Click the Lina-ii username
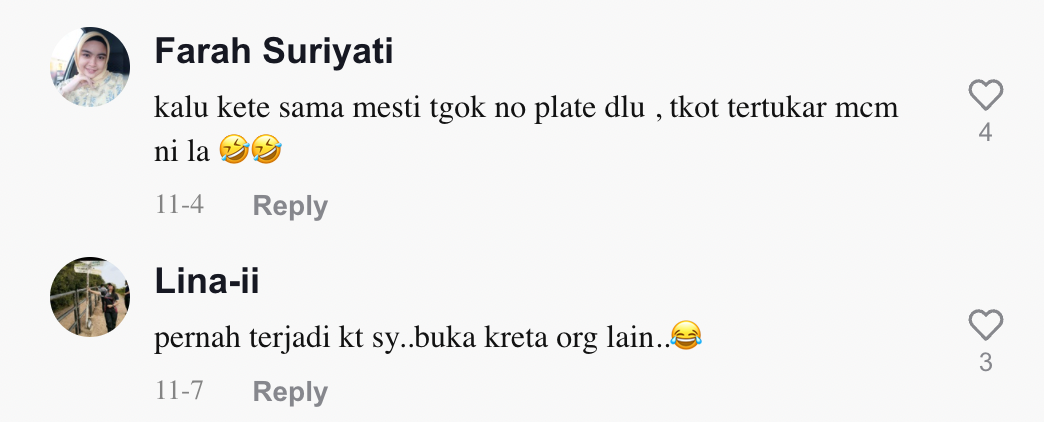Viewport: 1044px width, 422px height. point(206,281)
